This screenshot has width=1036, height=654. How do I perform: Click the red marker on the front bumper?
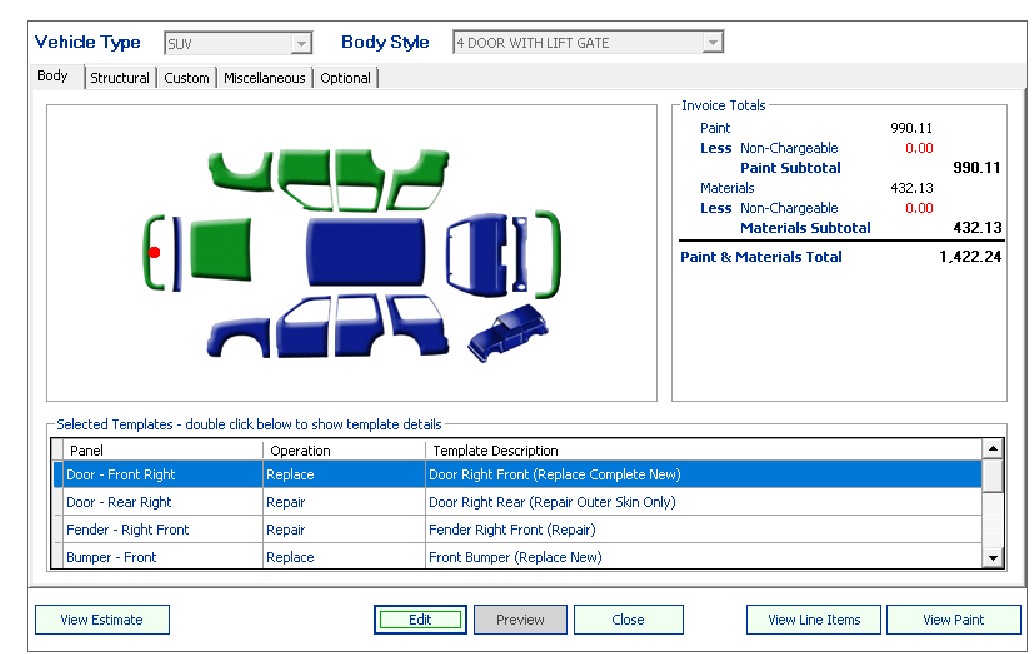[155, 251]
